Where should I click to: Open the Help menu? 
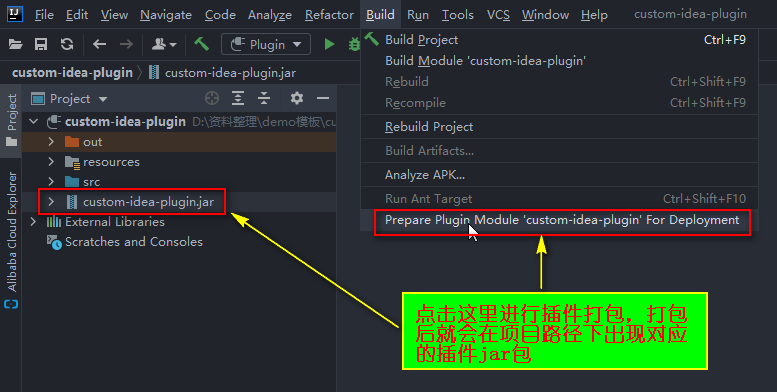pyautogui.click(x=594, y=15)
